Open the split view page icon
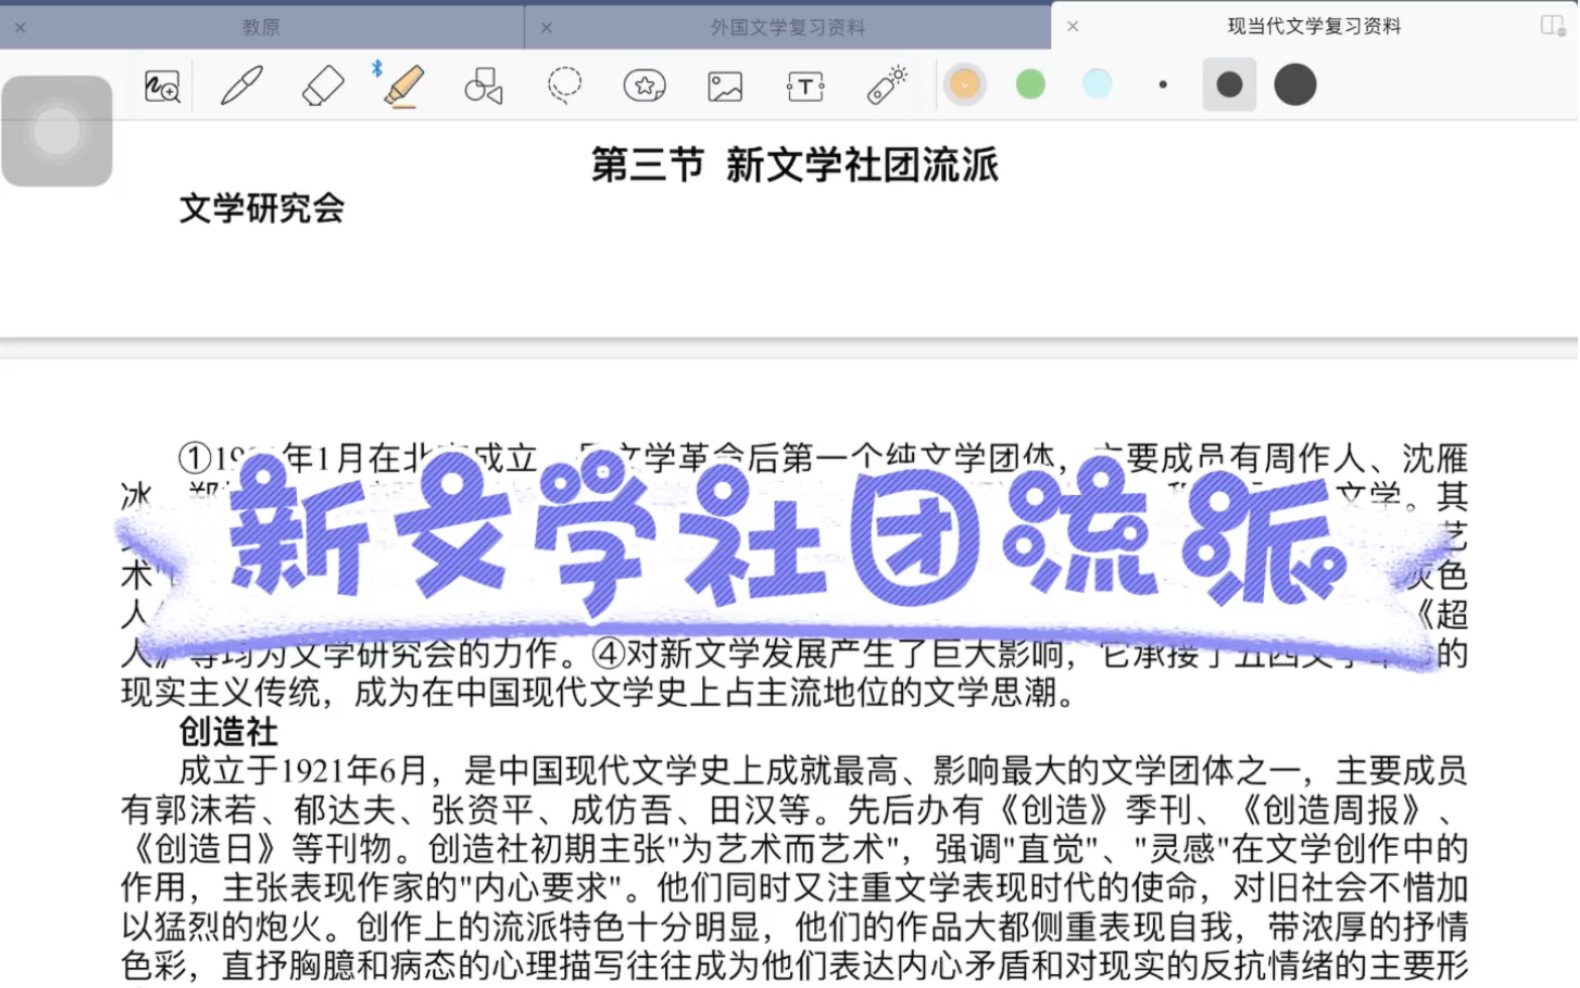 (x=1552, y=26)
